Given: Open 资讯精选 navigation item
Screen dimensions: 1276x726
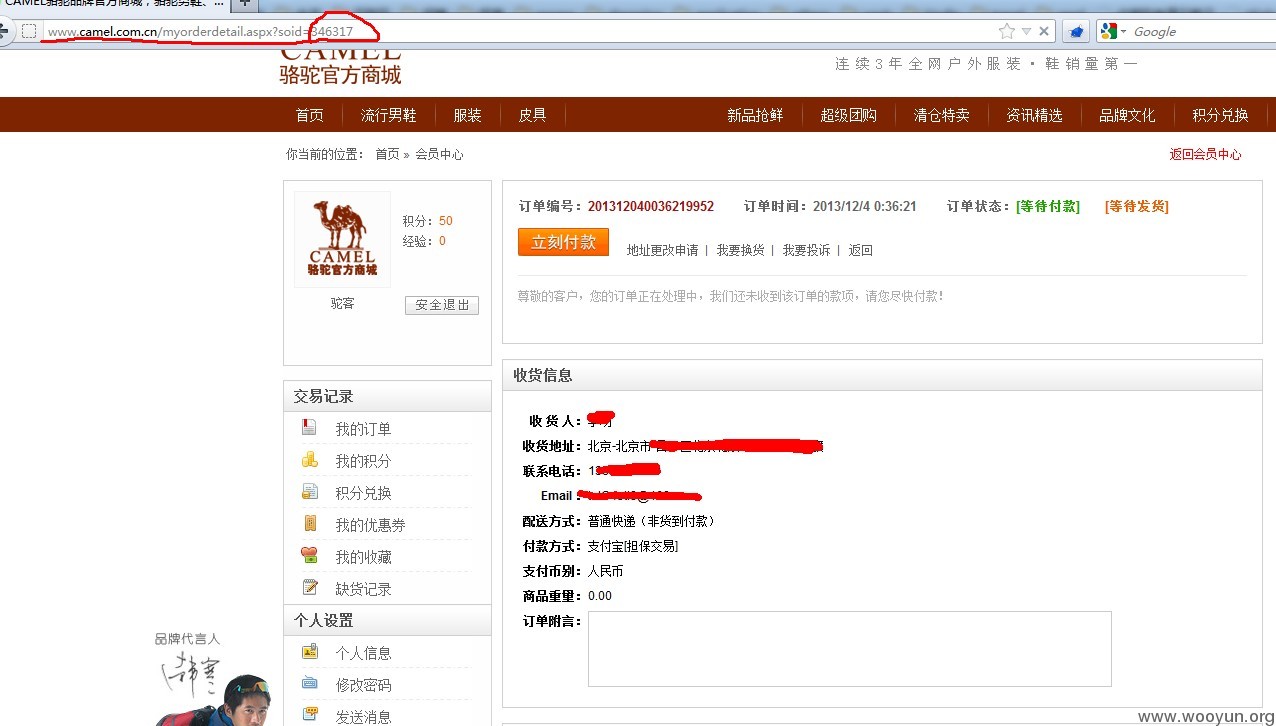Looking at the screenshot, I should (x=1034, y=115).
